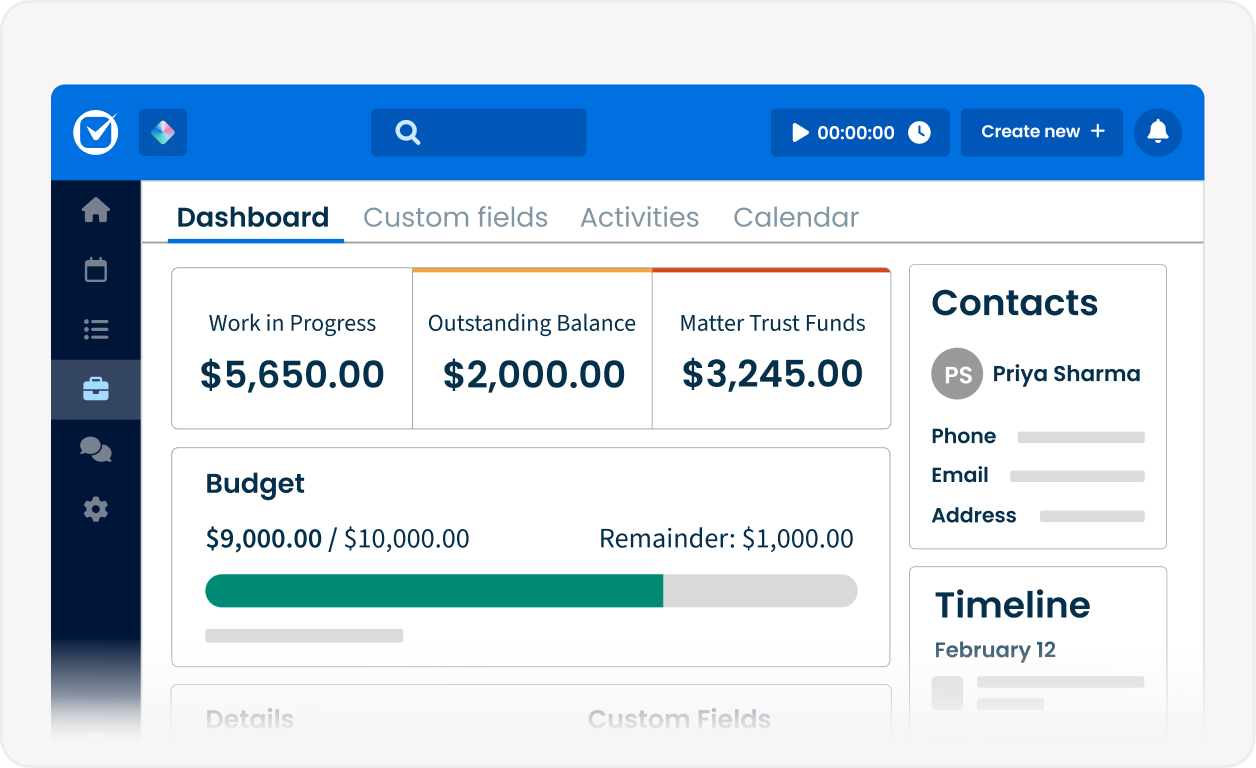Click the search magnifier icon
The image size is (1256, 768).
pos(406,131)
